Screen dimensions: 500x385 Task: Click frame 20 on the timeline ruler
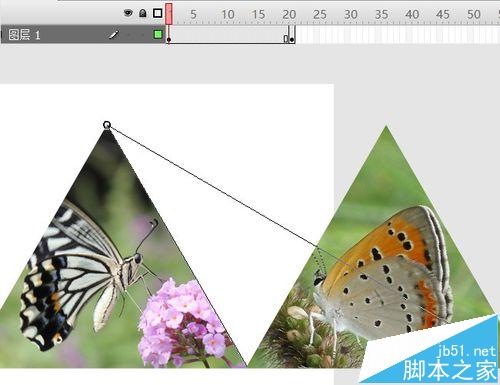pyautogui.click(x=289, y=14)
